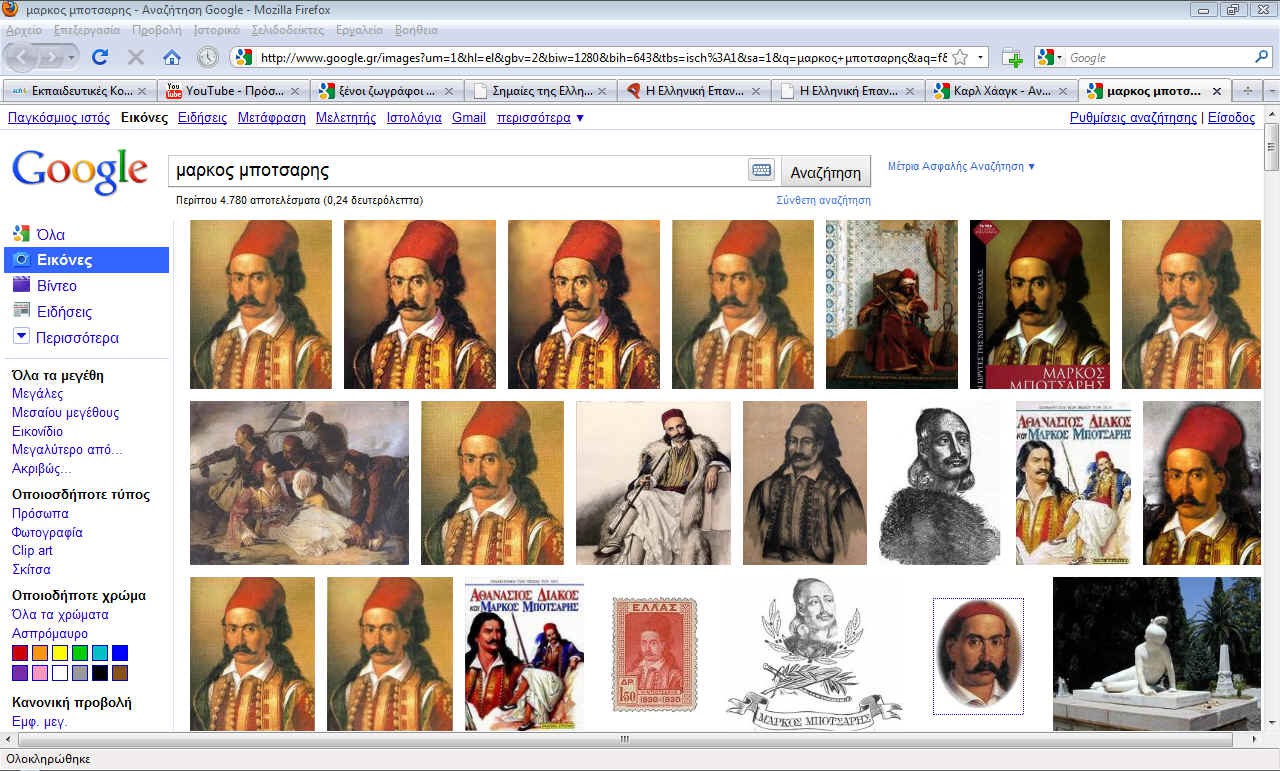The height and width of the screenshot is (771, 1280).
Task: Select the Ασπρόμαυρο color filter
Action: pyautogui.click(x=49, y=633)
